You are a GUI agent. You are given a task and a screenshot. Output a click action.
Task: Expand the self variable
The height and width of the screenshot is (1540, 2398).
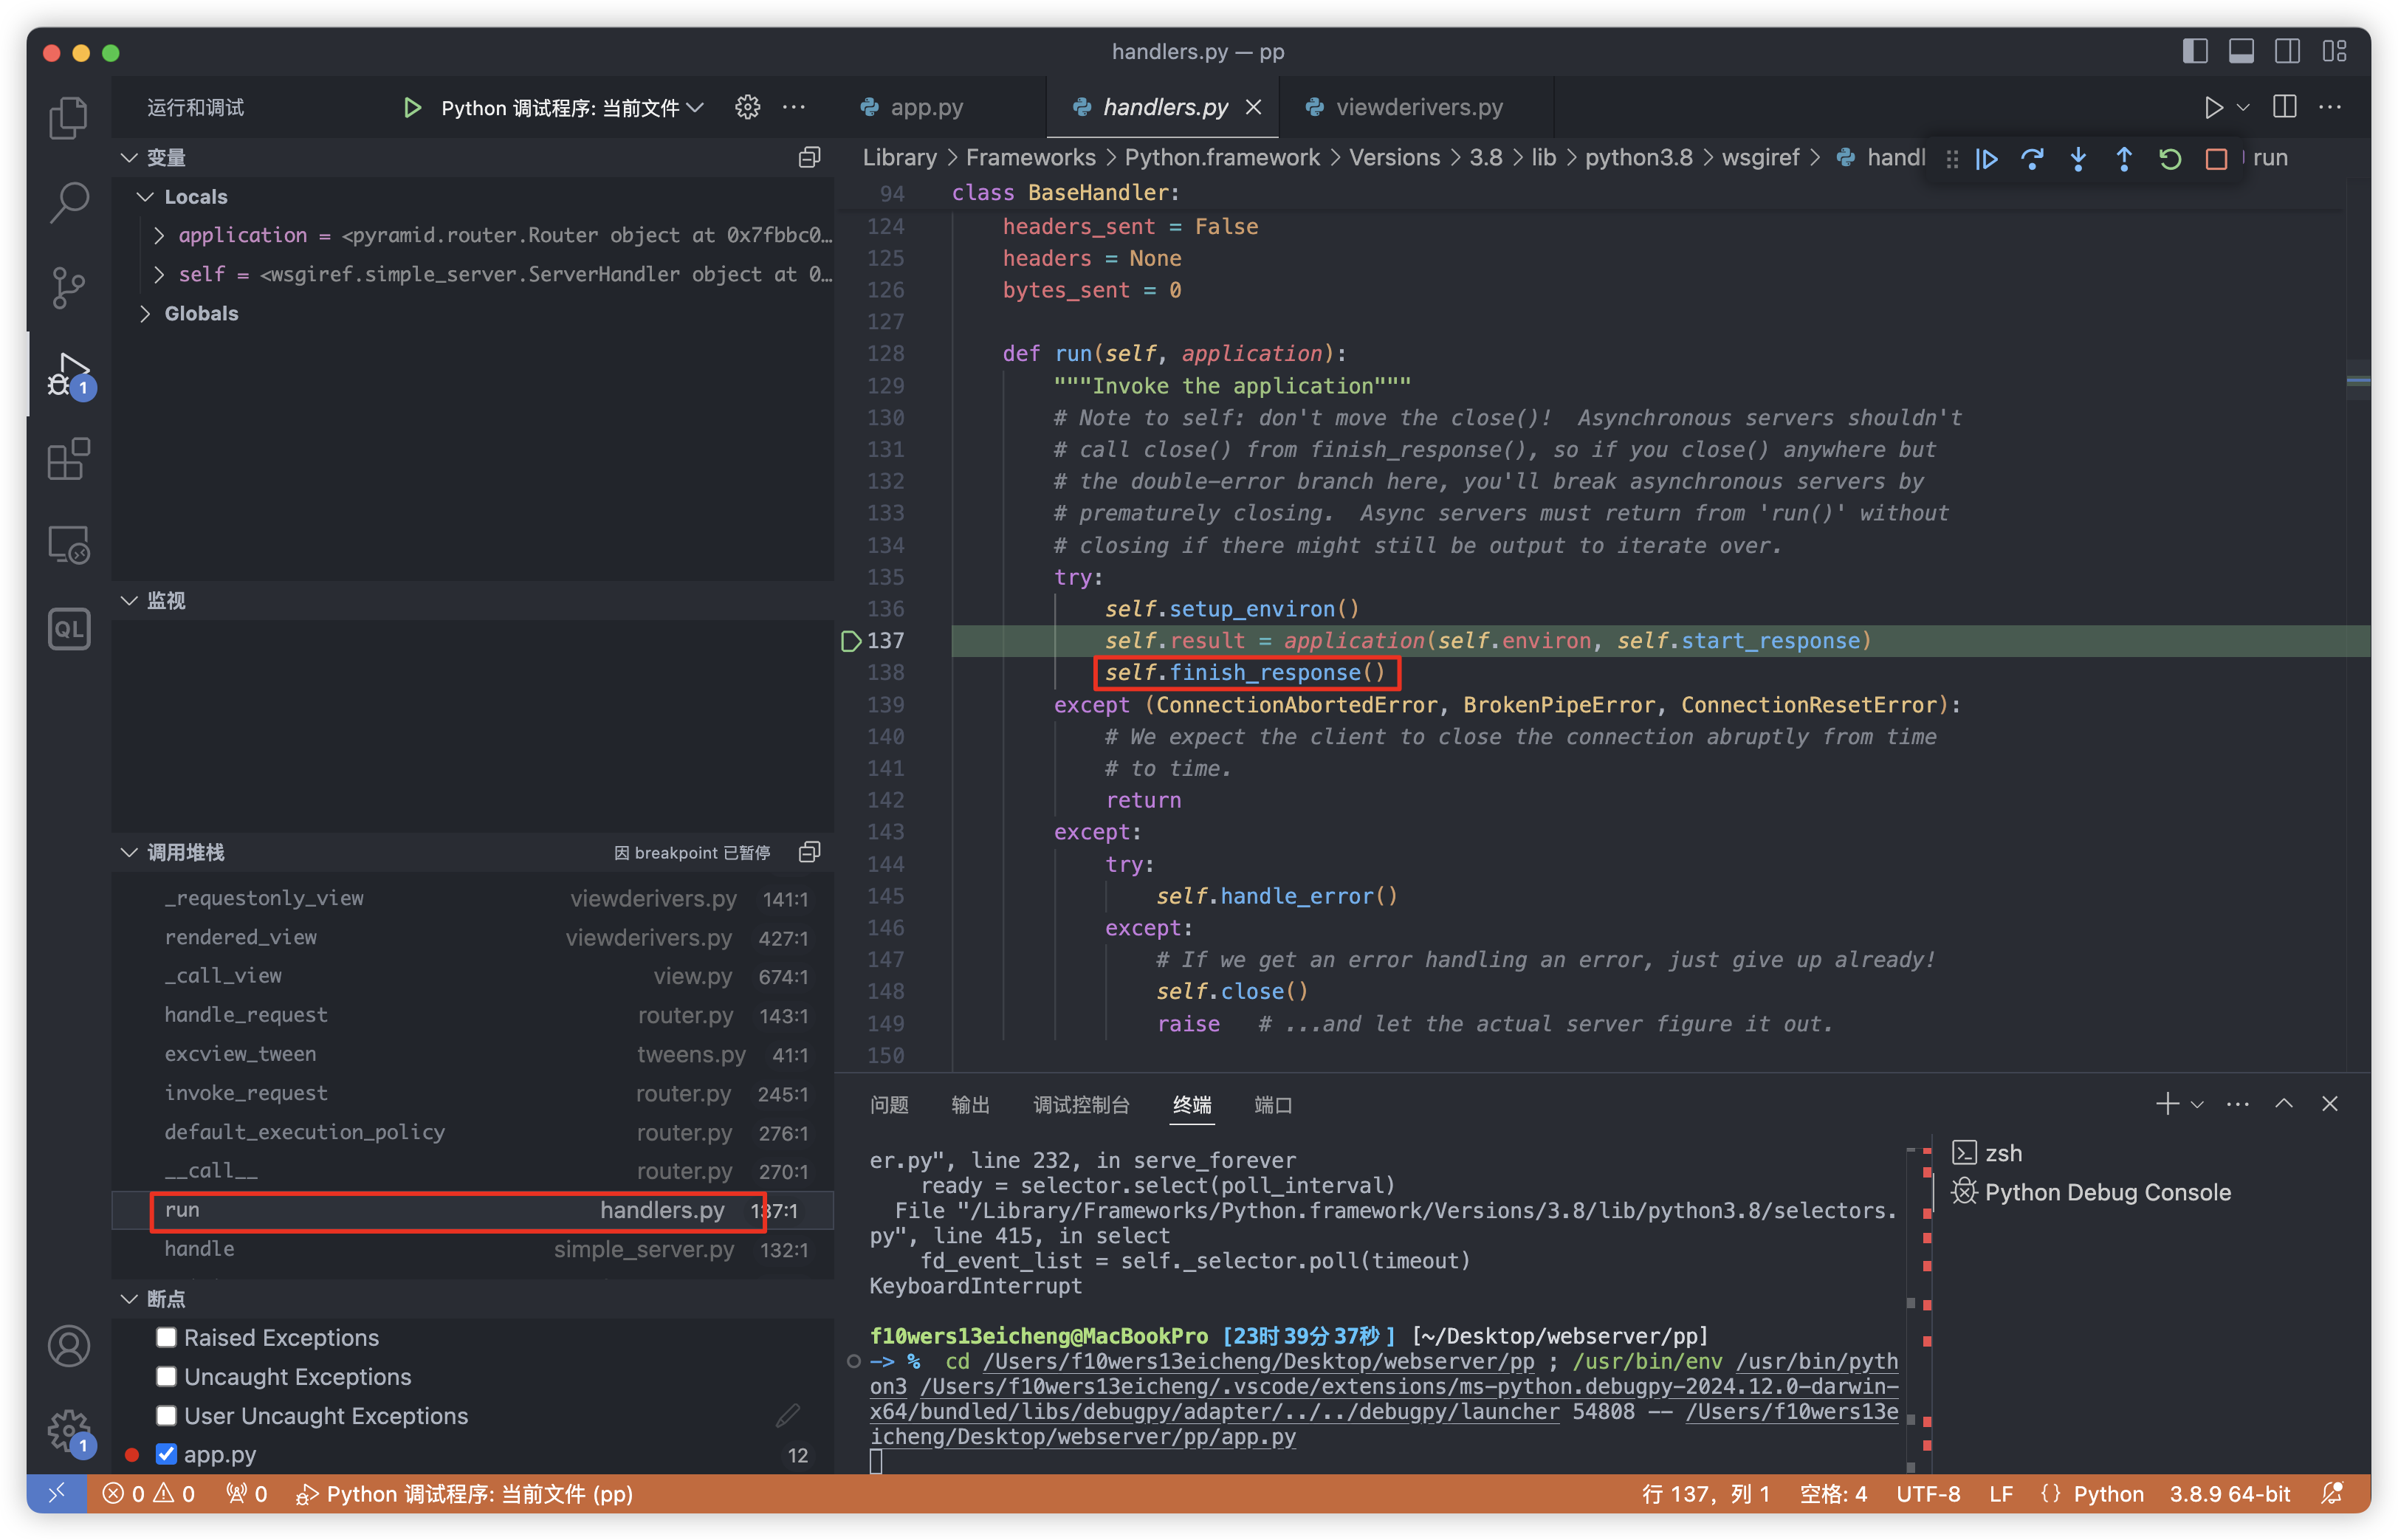pyautogui.click(x=158, y=274)
